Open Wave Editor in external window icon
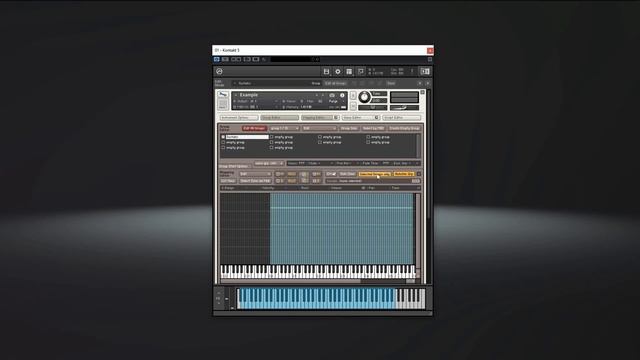Viewport: 640px width, 360px height. click(377, 118)
